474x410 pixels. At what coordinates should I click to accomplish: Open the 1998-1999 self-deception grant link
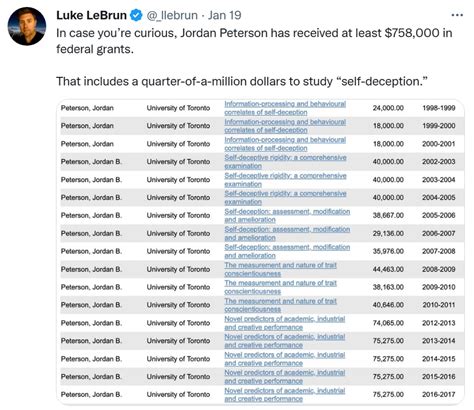[285, 108]
